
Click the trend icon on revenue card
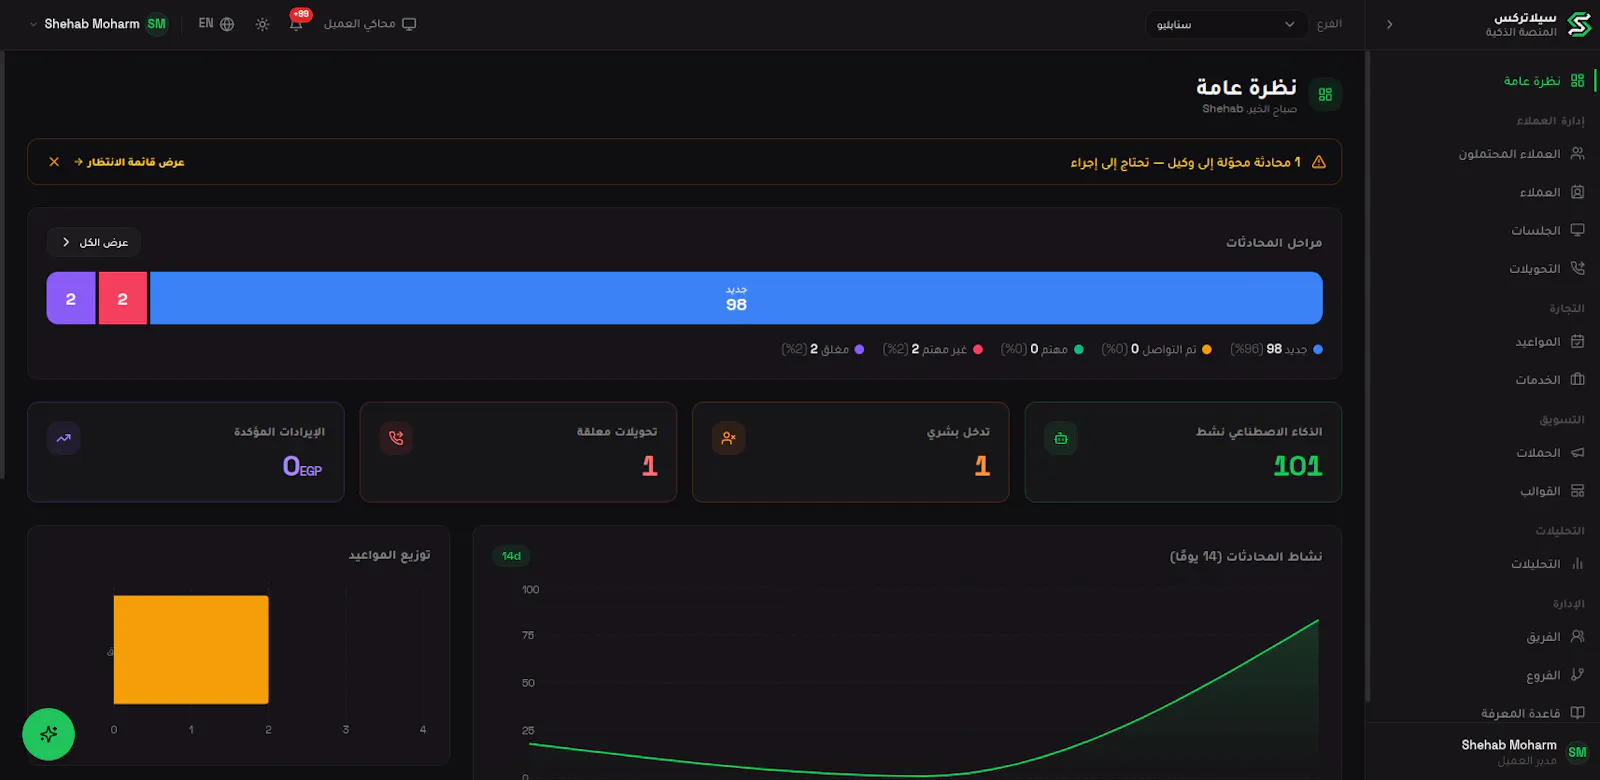coord(64,438)
